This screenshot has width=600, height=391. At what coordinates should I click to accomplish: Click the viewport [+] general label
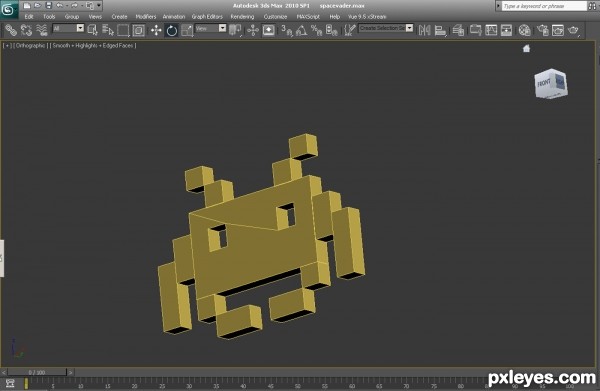click(7, 46)
